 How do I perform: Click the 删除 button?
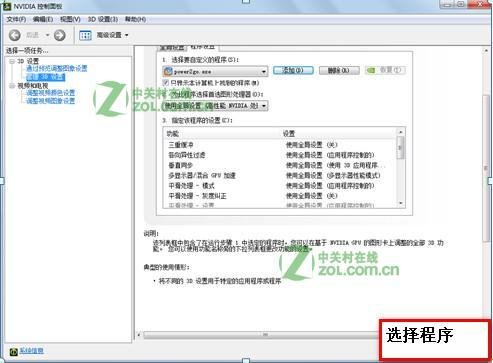tap(339, 70)
